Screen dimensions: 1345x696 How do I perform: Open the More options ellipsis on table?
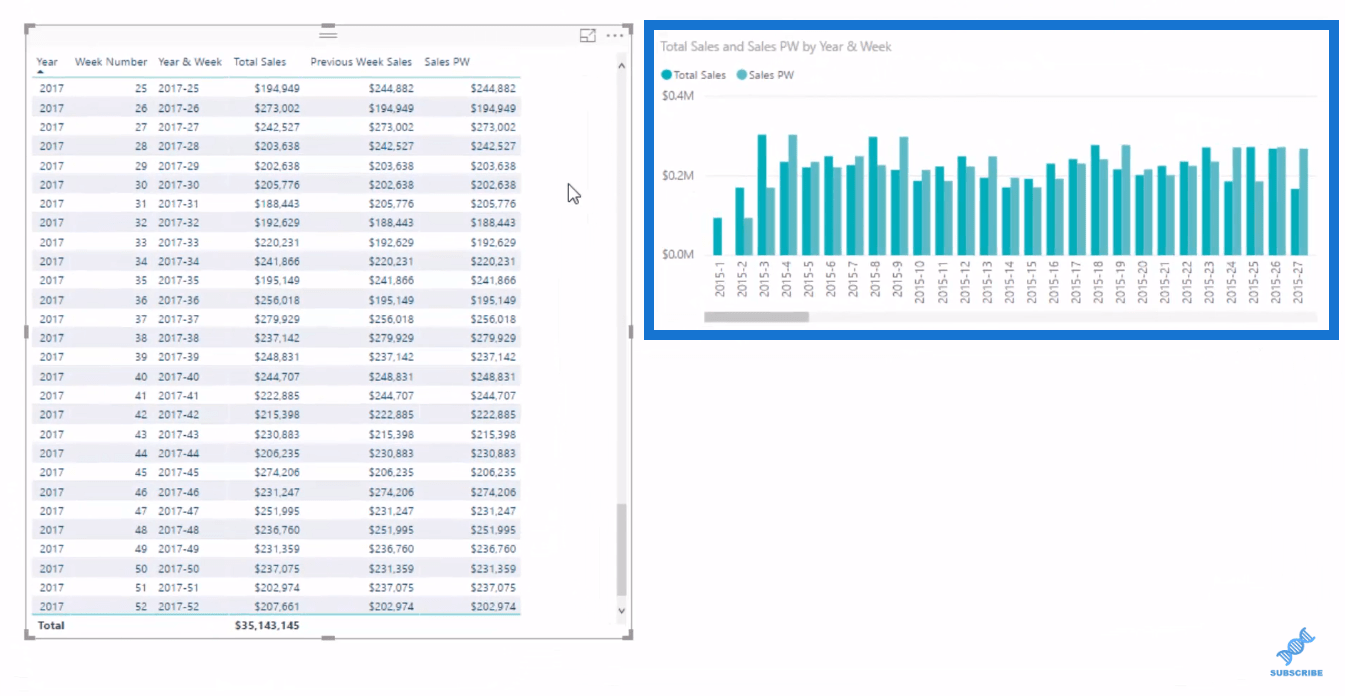(615, 35)
